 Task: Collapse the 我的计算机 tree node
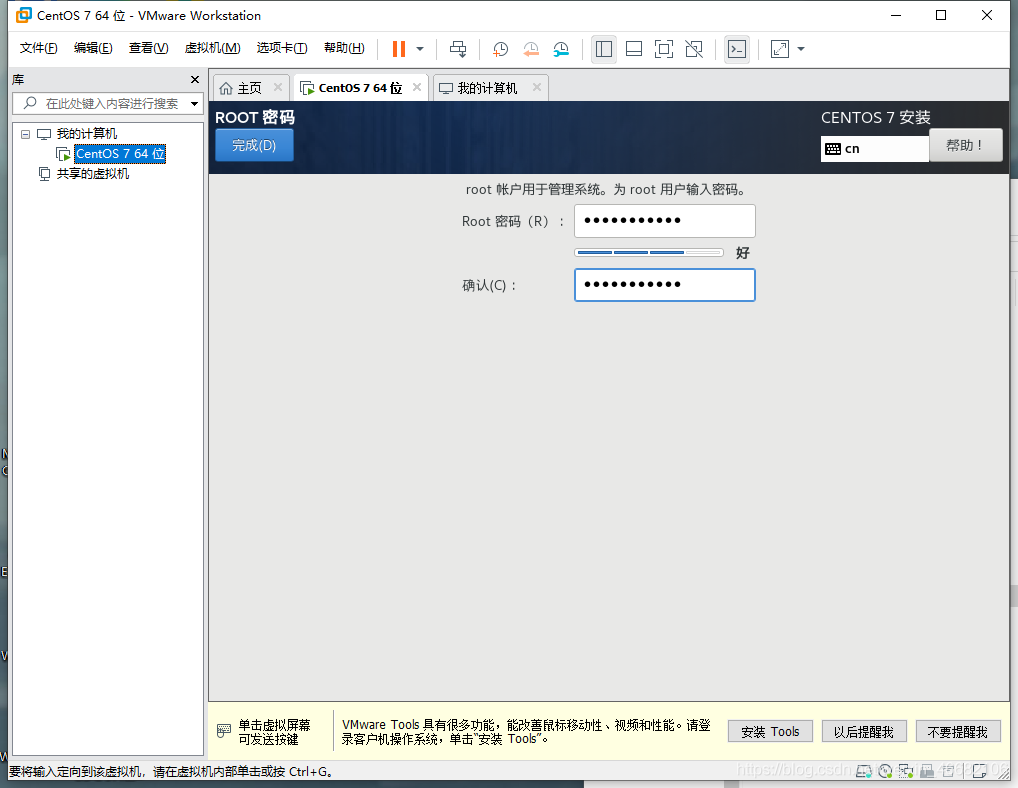[25, 134]
